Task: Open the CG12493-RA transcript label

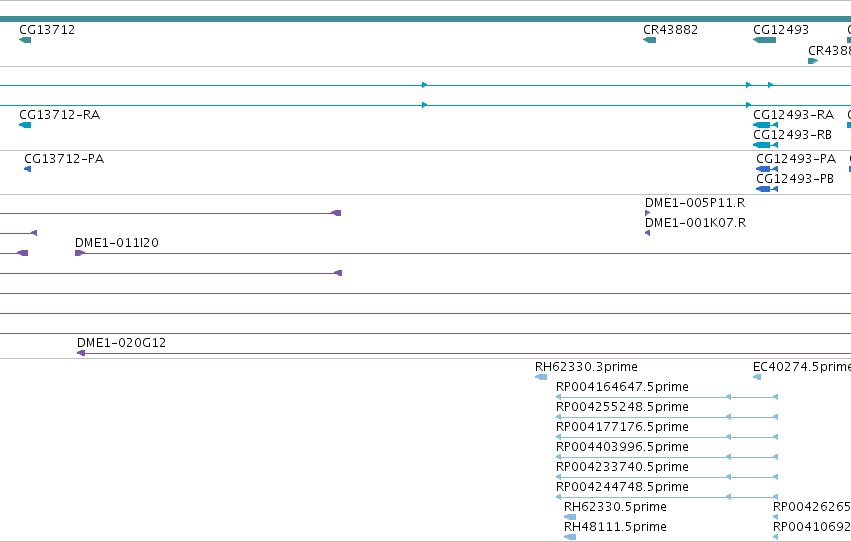Action: coord(793,114)
